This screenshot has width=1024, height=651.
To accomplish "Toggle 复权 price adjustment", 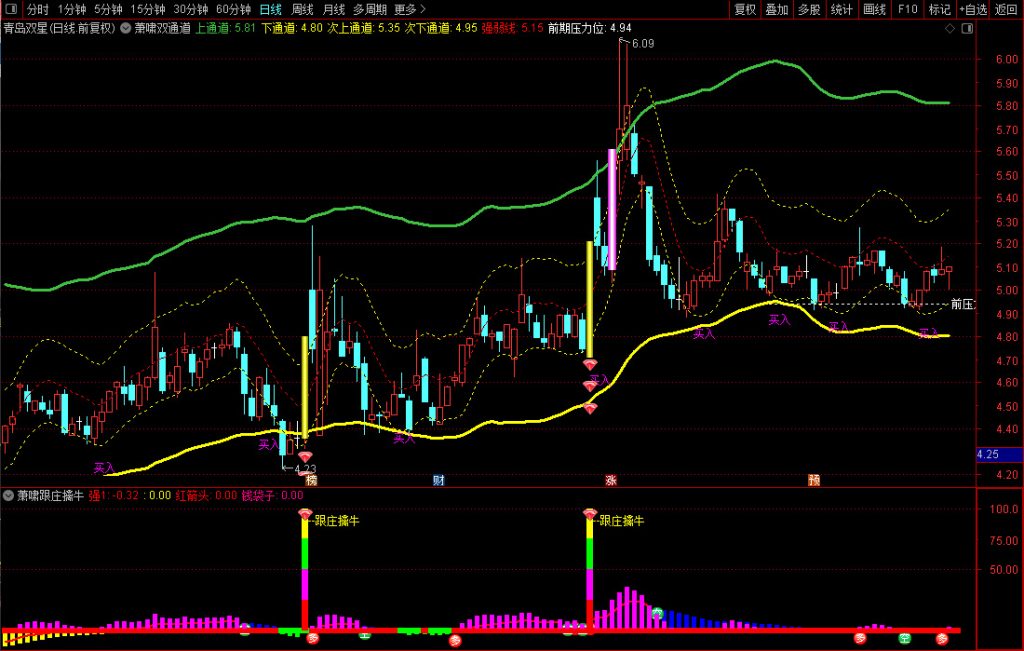I will coord(745,10).
